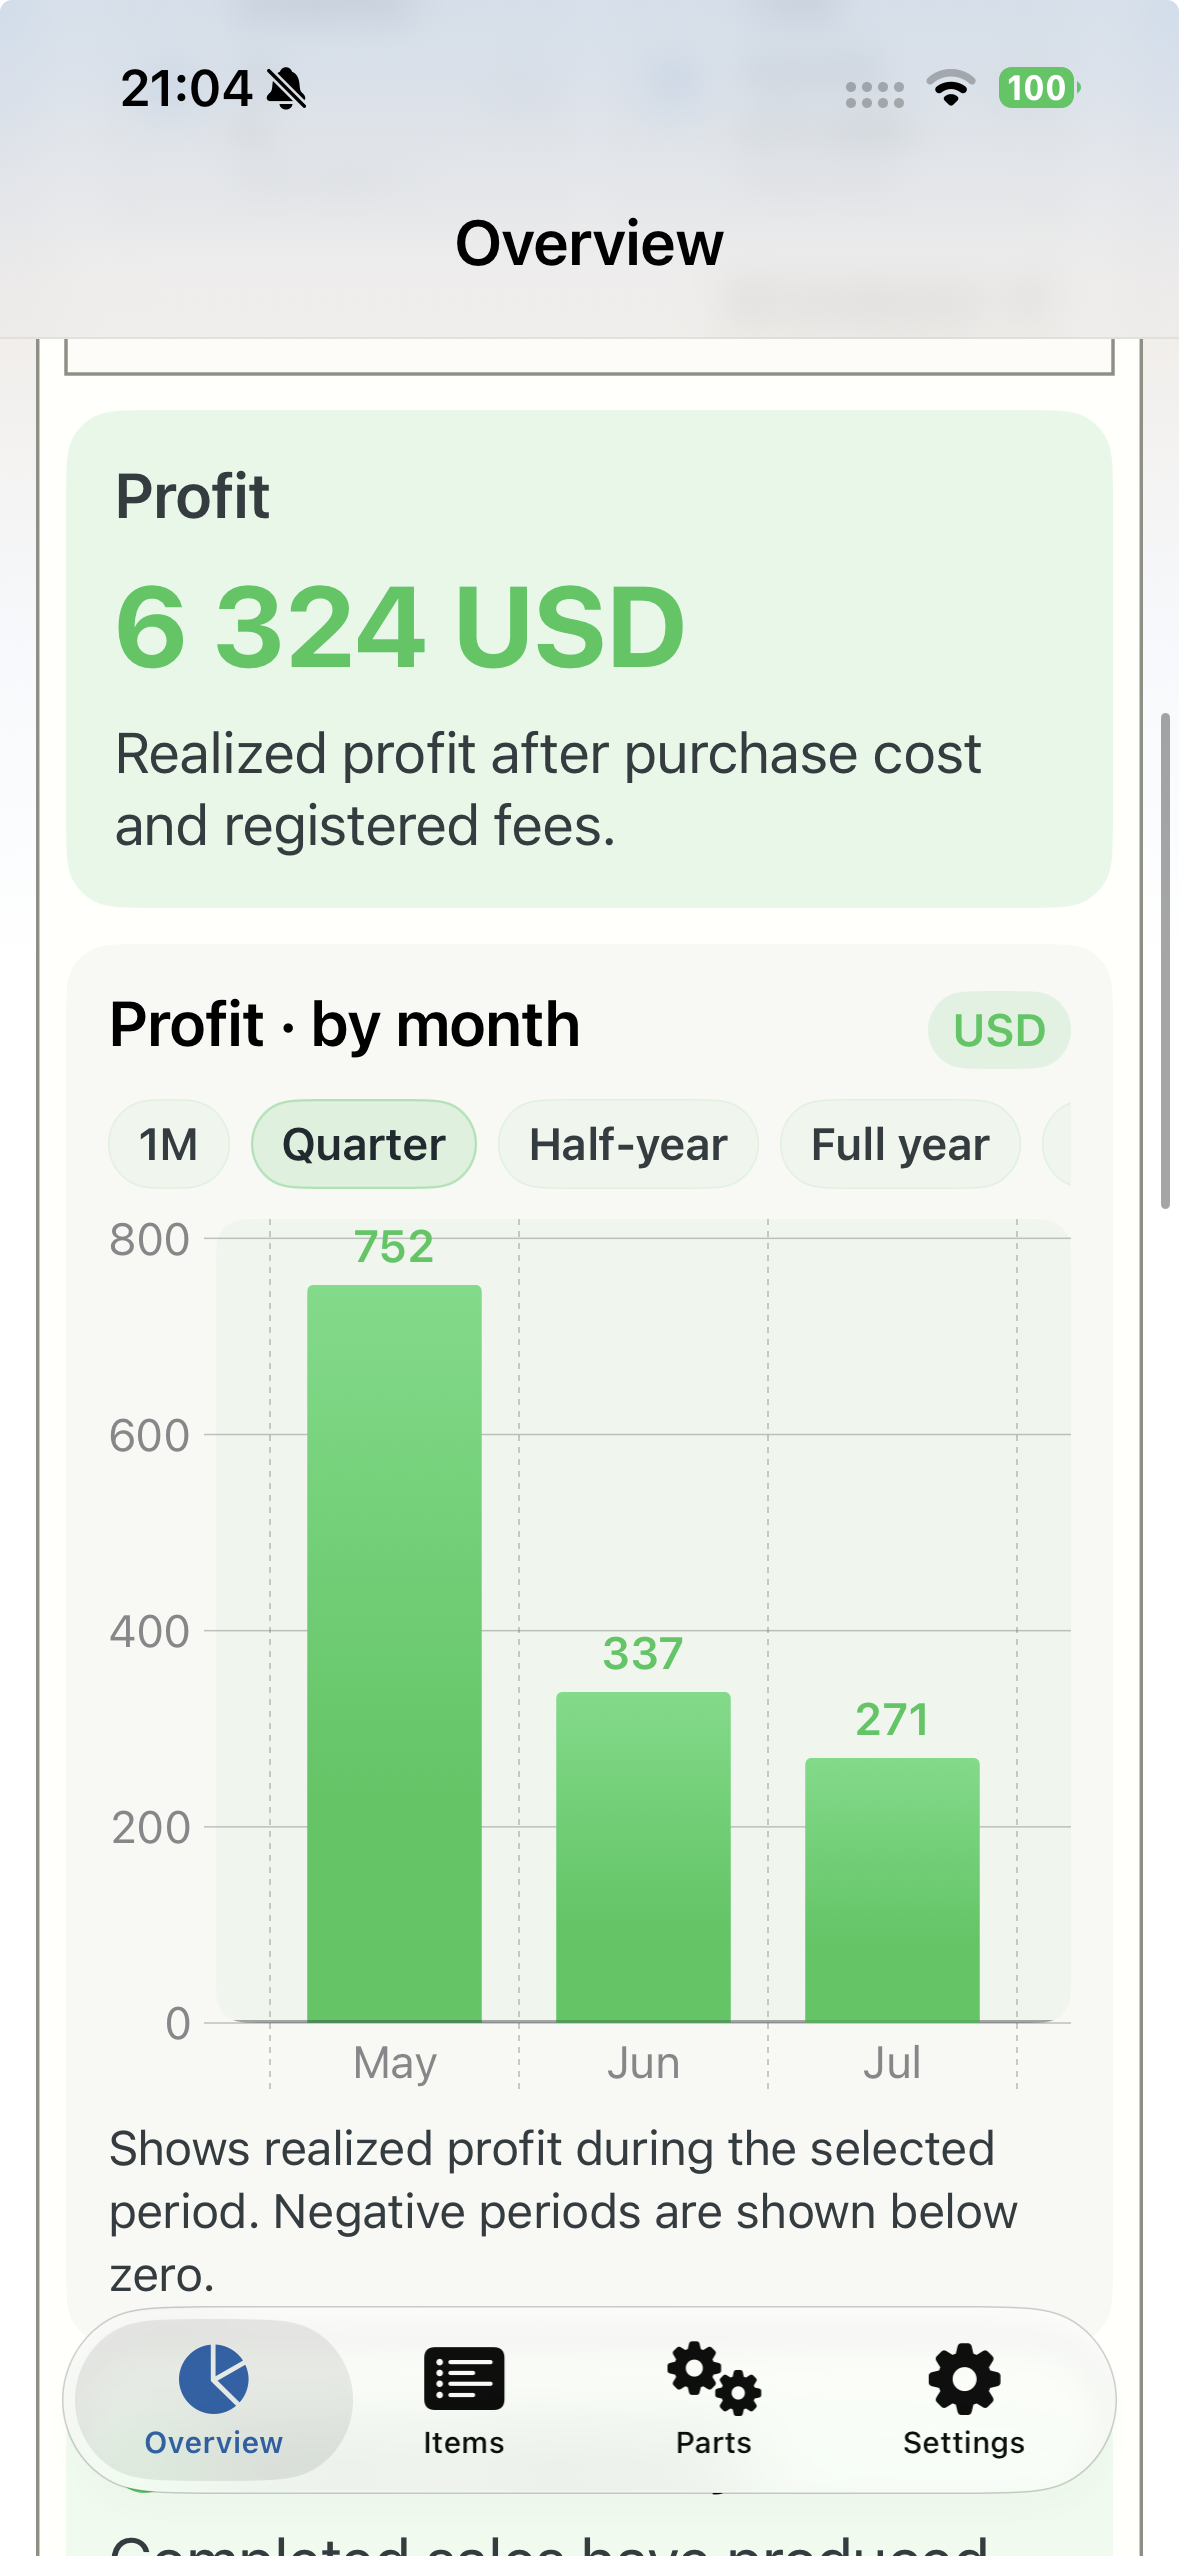This screenshot has width=1179, height=2556.
Task: Tap the Jun 337 profit bar
Action: [x=643, y=1857]
